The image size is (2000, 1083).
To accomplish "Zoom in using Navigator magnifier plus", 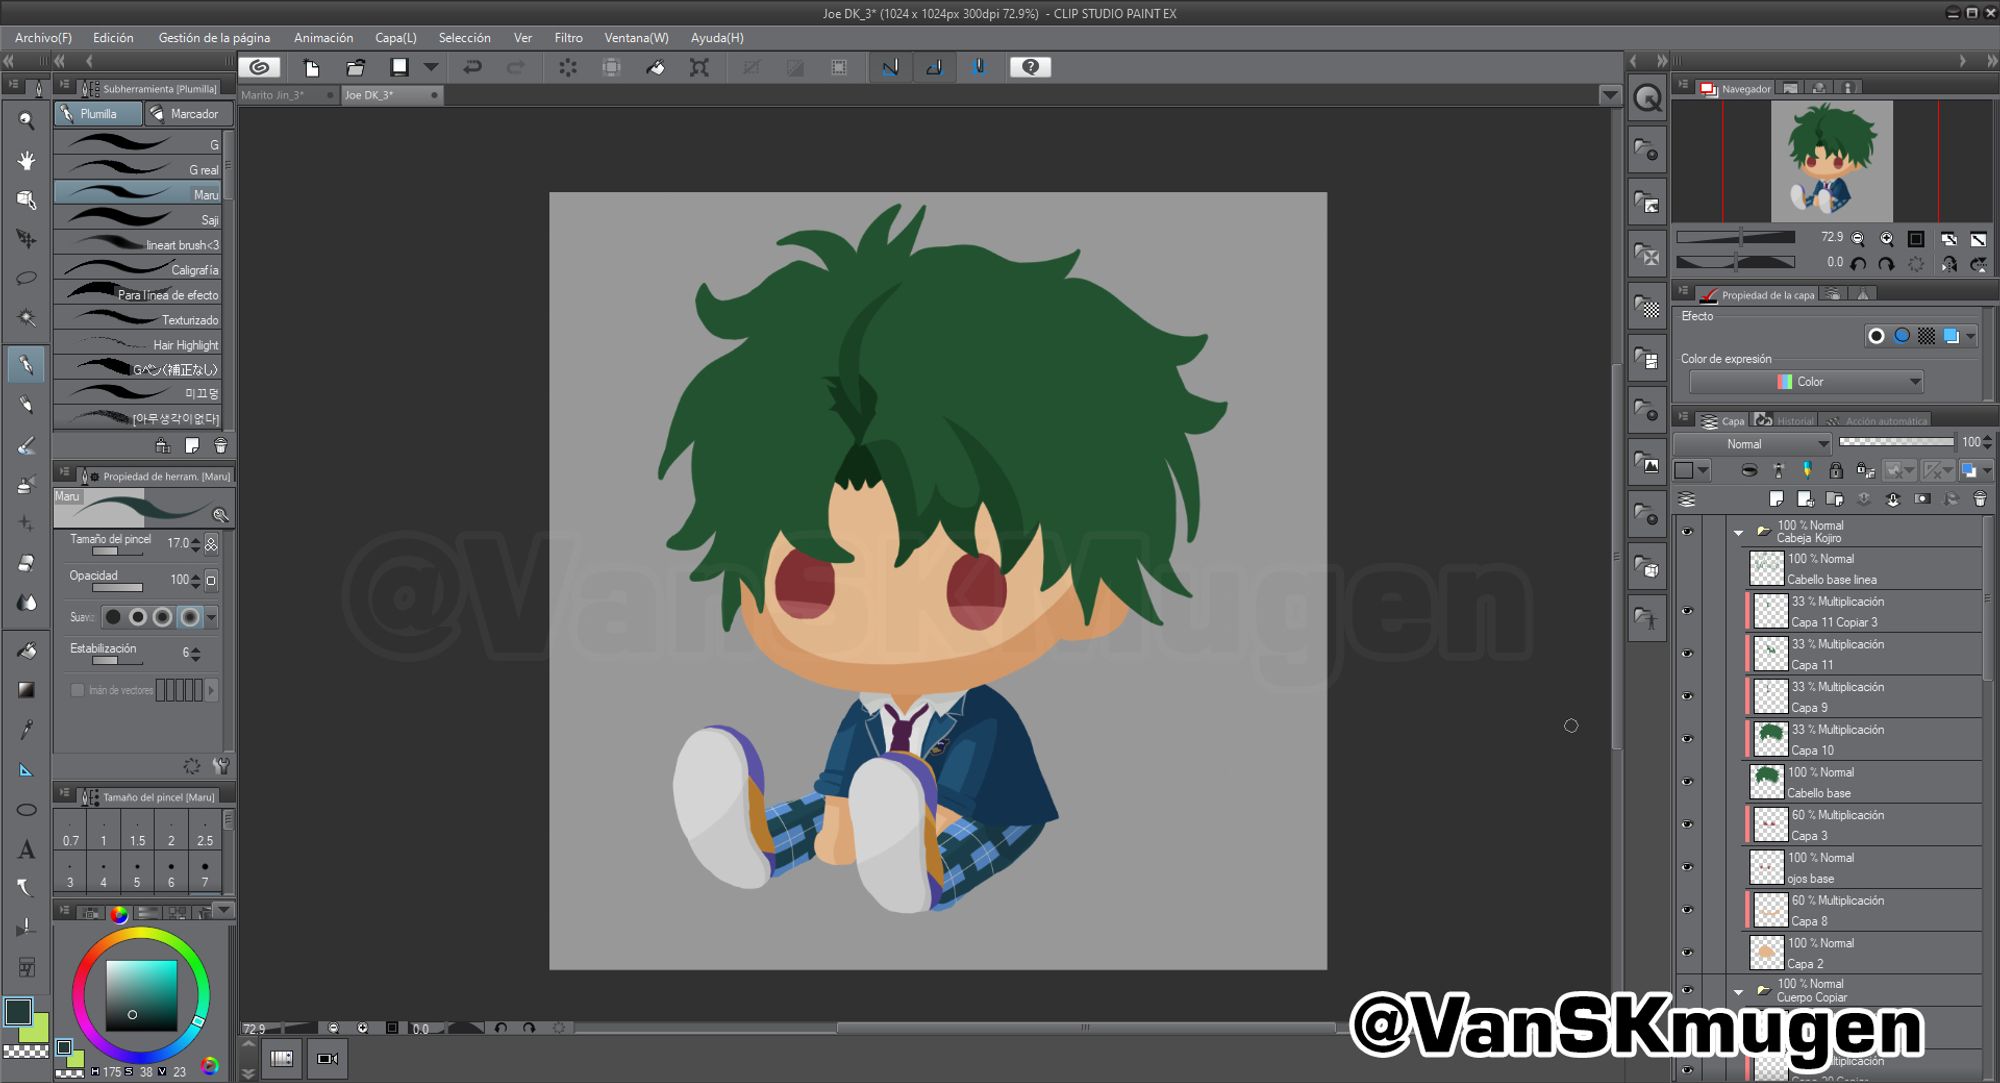I will click(1886, 238).
